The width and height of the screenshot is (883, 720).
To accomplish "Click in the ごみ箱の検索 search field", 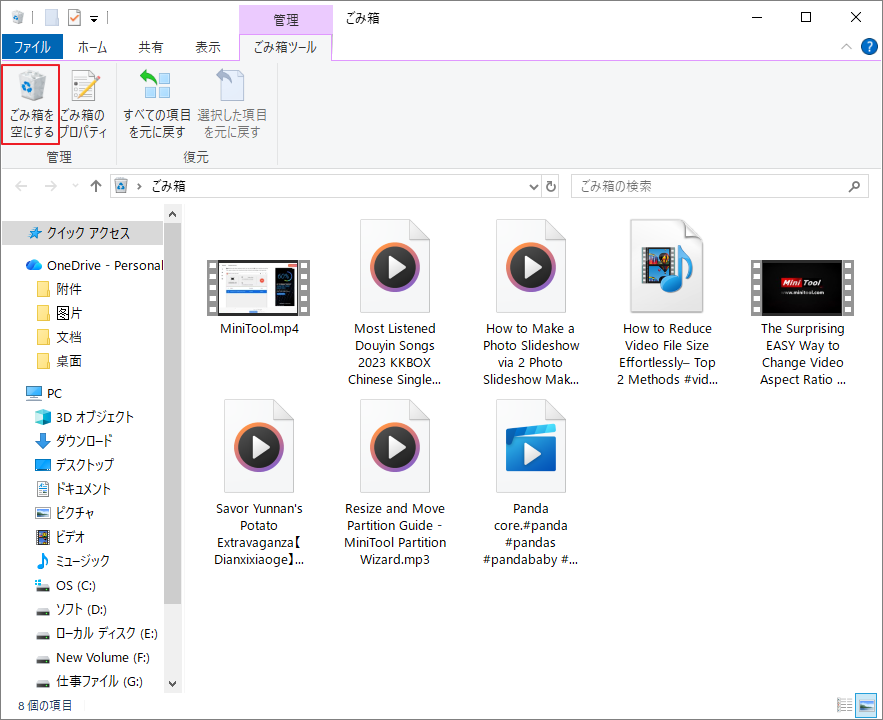I will (705, 186).
